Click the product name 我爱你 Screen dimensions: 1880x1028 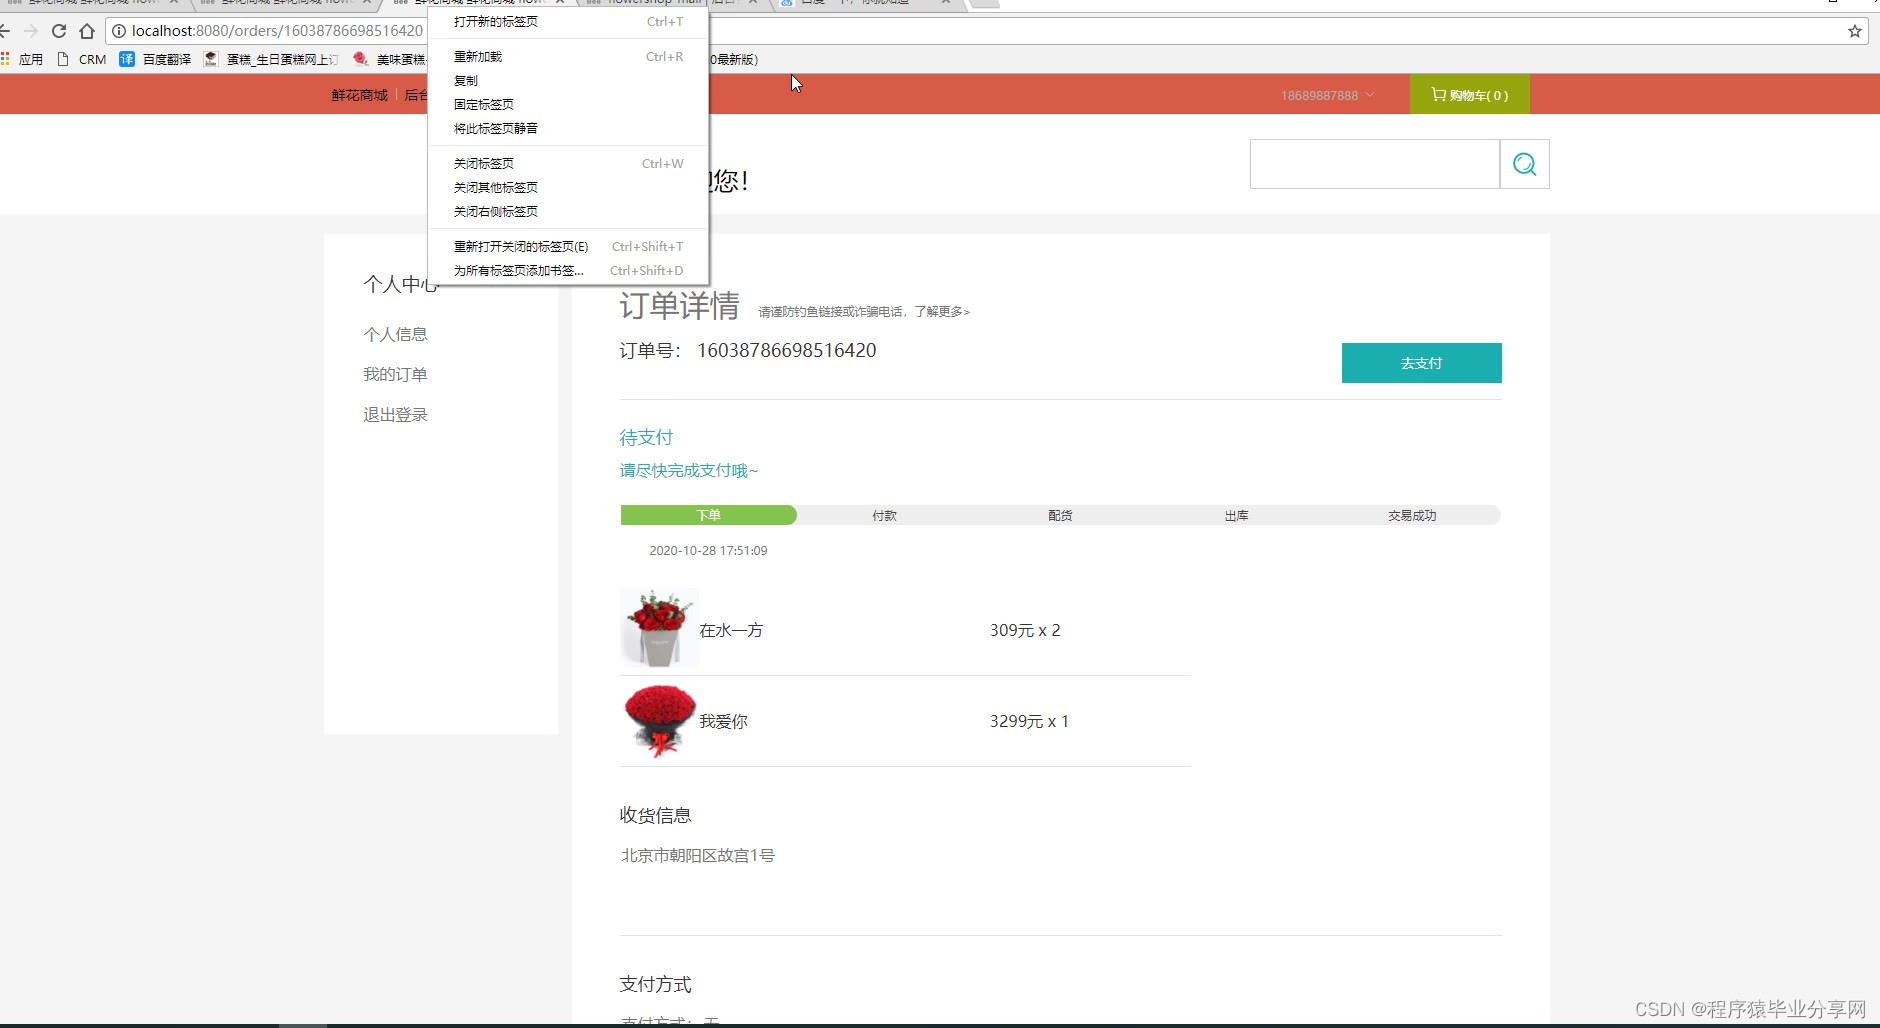pyautogui.click(x=723, y=721)
